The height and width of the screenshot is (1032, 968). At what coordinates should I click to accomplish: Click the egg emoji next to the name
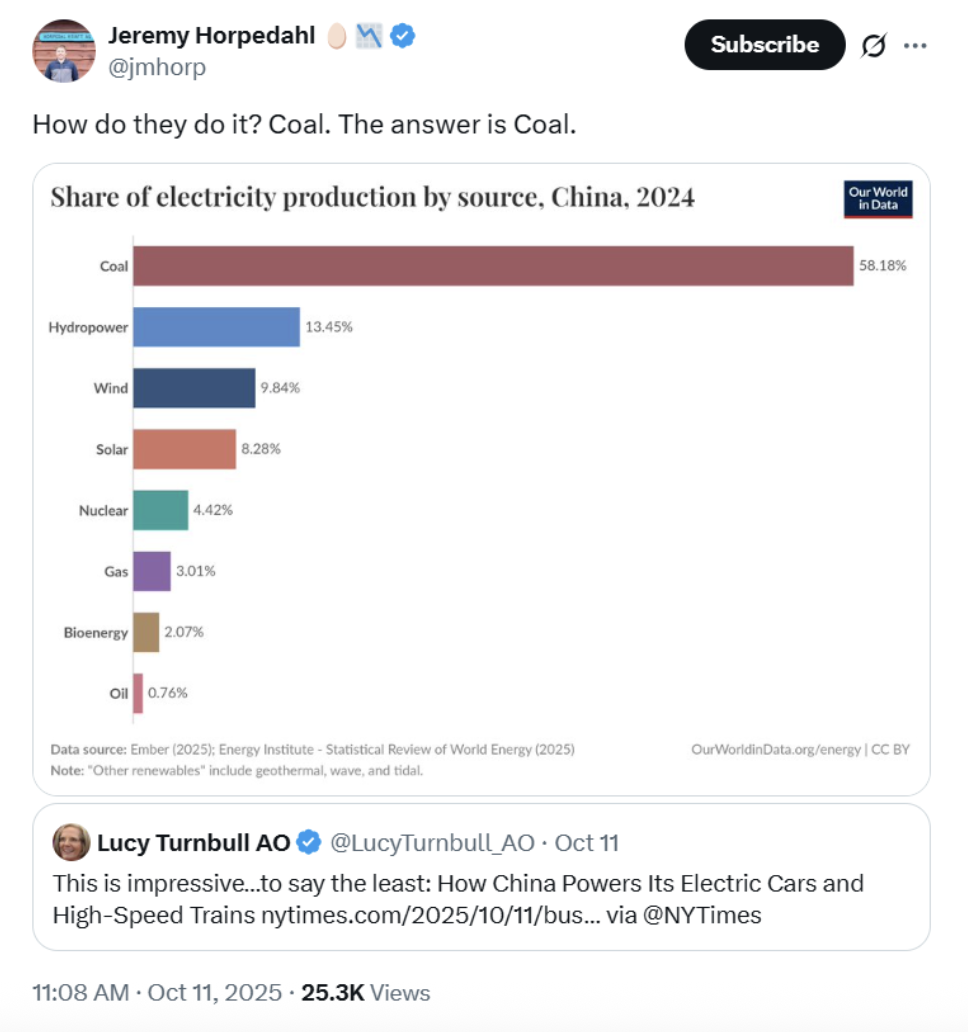tap(336, 37)
